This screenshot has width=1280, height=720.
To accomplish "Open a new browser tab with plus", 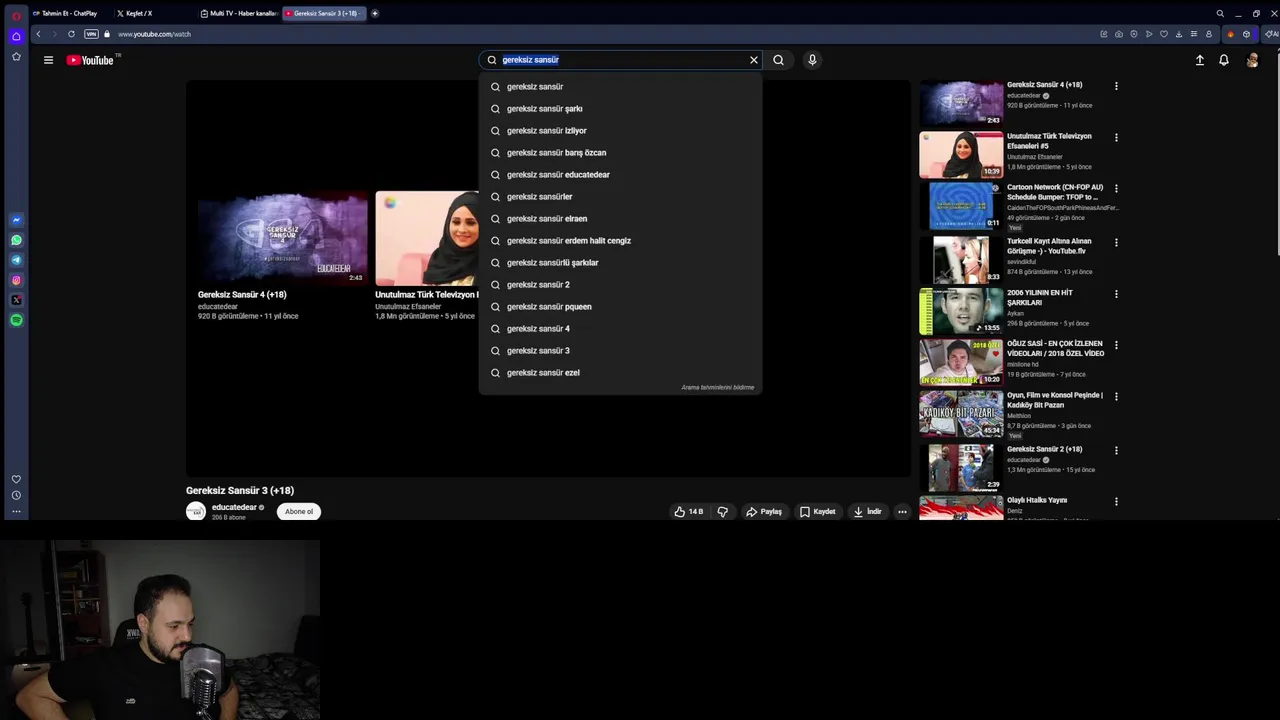I will (x=375, y=13).
